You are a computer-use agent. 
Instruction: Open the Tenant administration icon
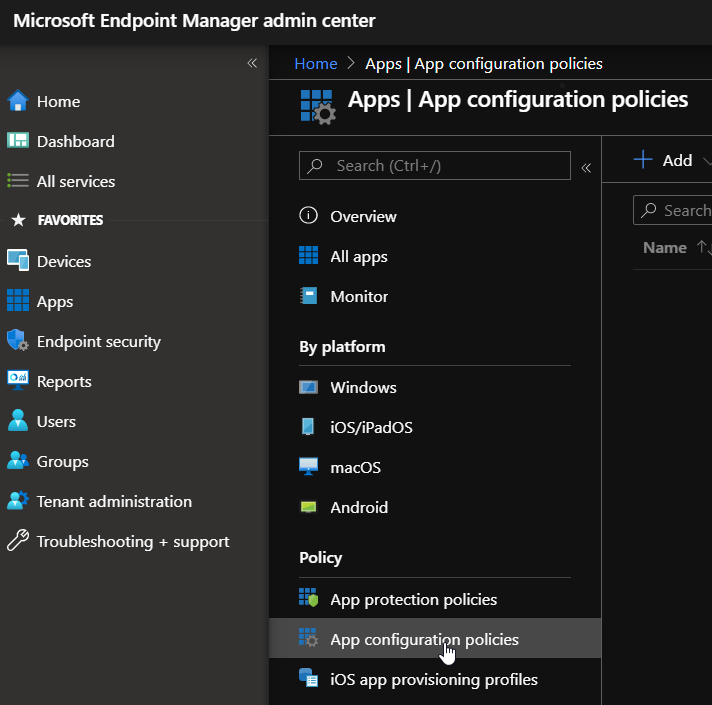click(x=17, y=501)
